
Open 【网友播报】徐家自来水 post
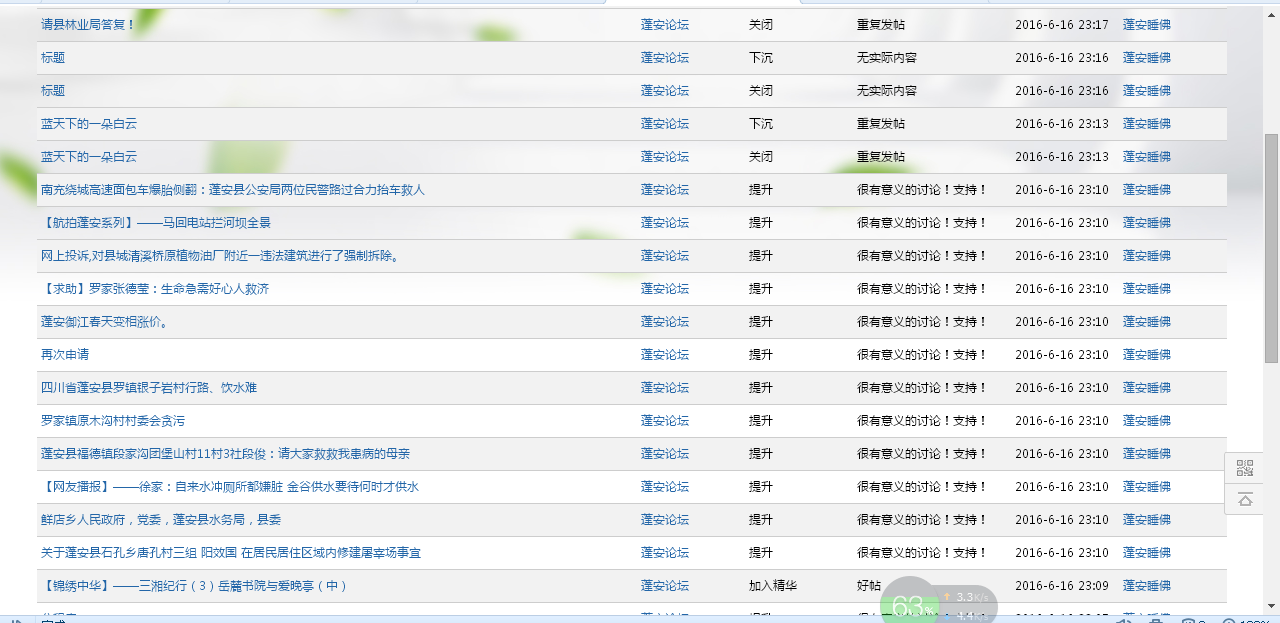pyautogui.click(x=229, y=487)
